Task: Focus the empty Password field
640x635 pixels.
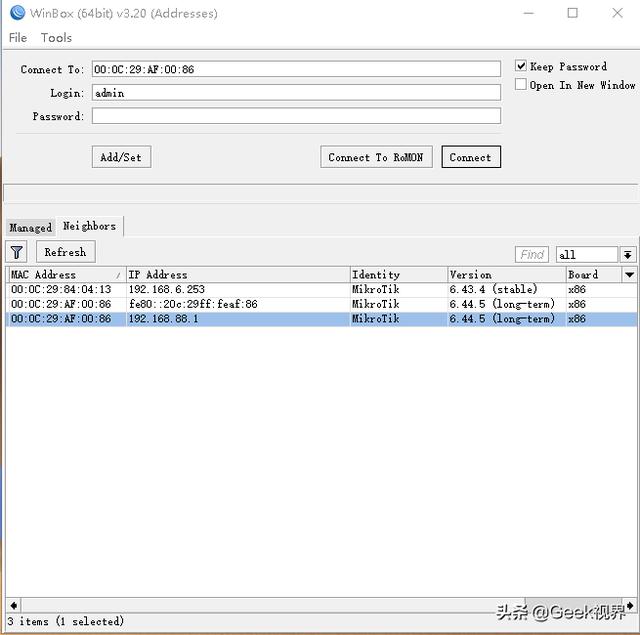Action: [296, 116]
